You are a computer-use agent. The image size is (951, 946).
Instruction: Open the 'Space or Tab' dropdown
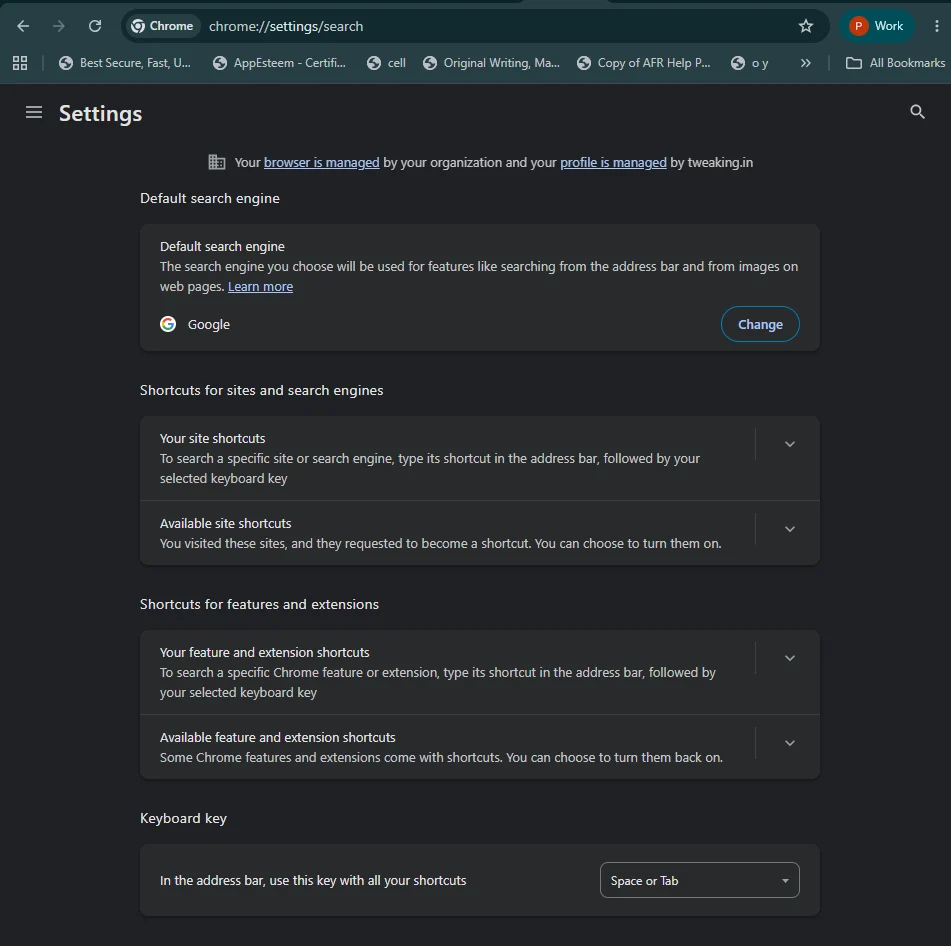[699, 881]
